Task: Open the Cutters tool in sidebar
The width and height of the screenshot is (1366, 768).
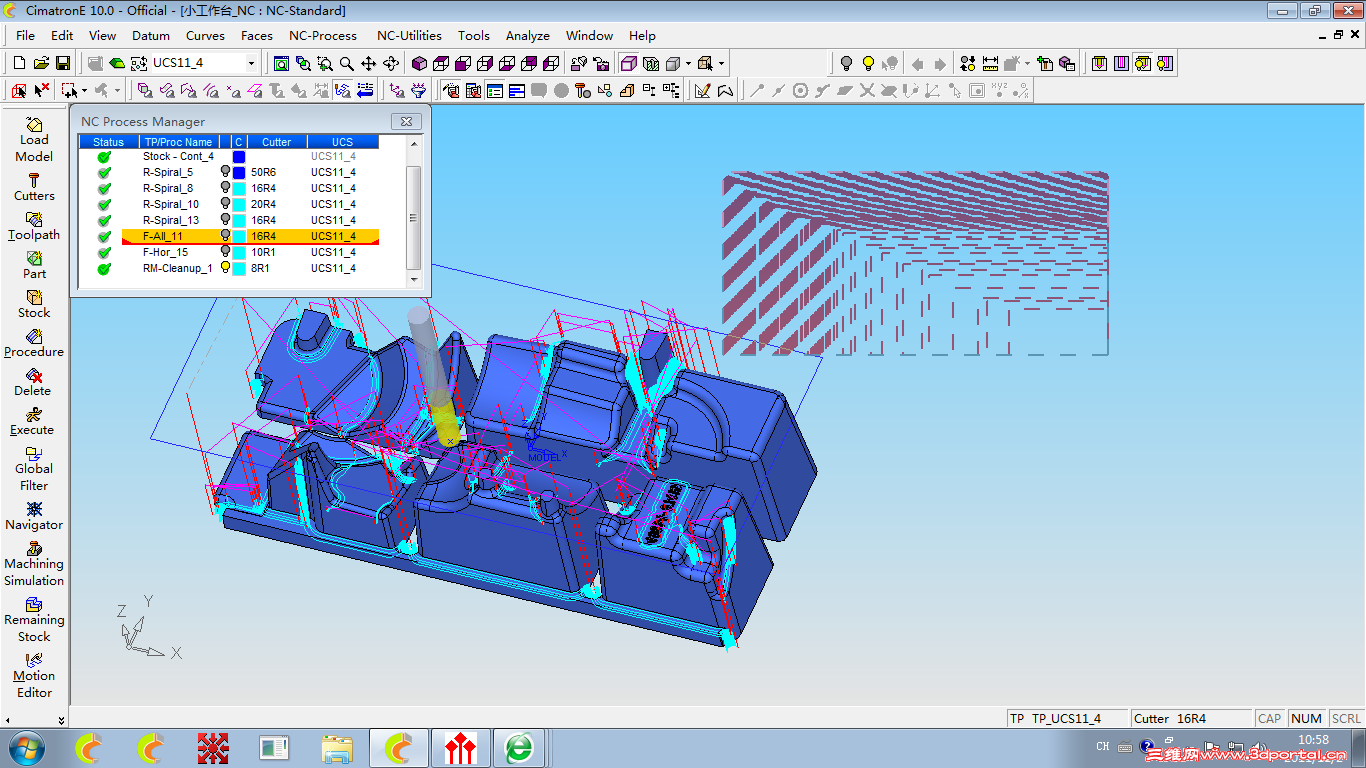Action: click(x=34, y=187)
